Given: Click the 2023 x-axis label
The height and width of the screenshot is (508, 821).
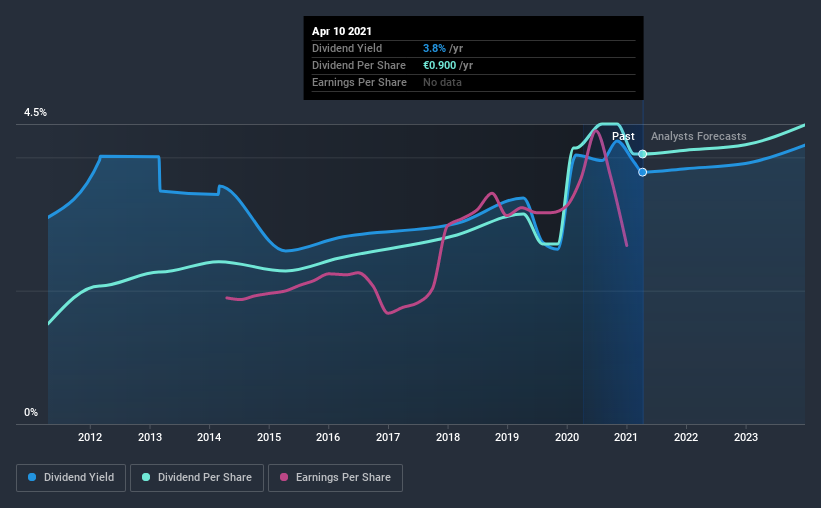Looking at the screenshot, I should [x=746, y=437].
